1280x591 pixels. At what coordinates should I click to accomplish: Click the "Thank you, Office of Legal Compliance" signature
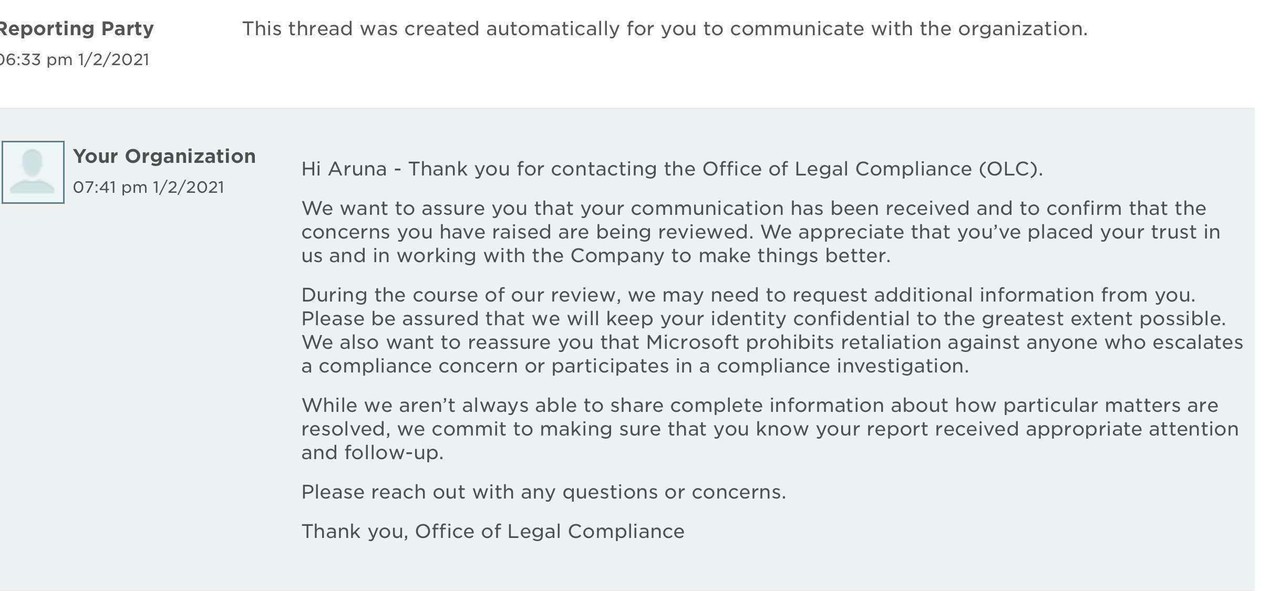[x=492, y=532]
